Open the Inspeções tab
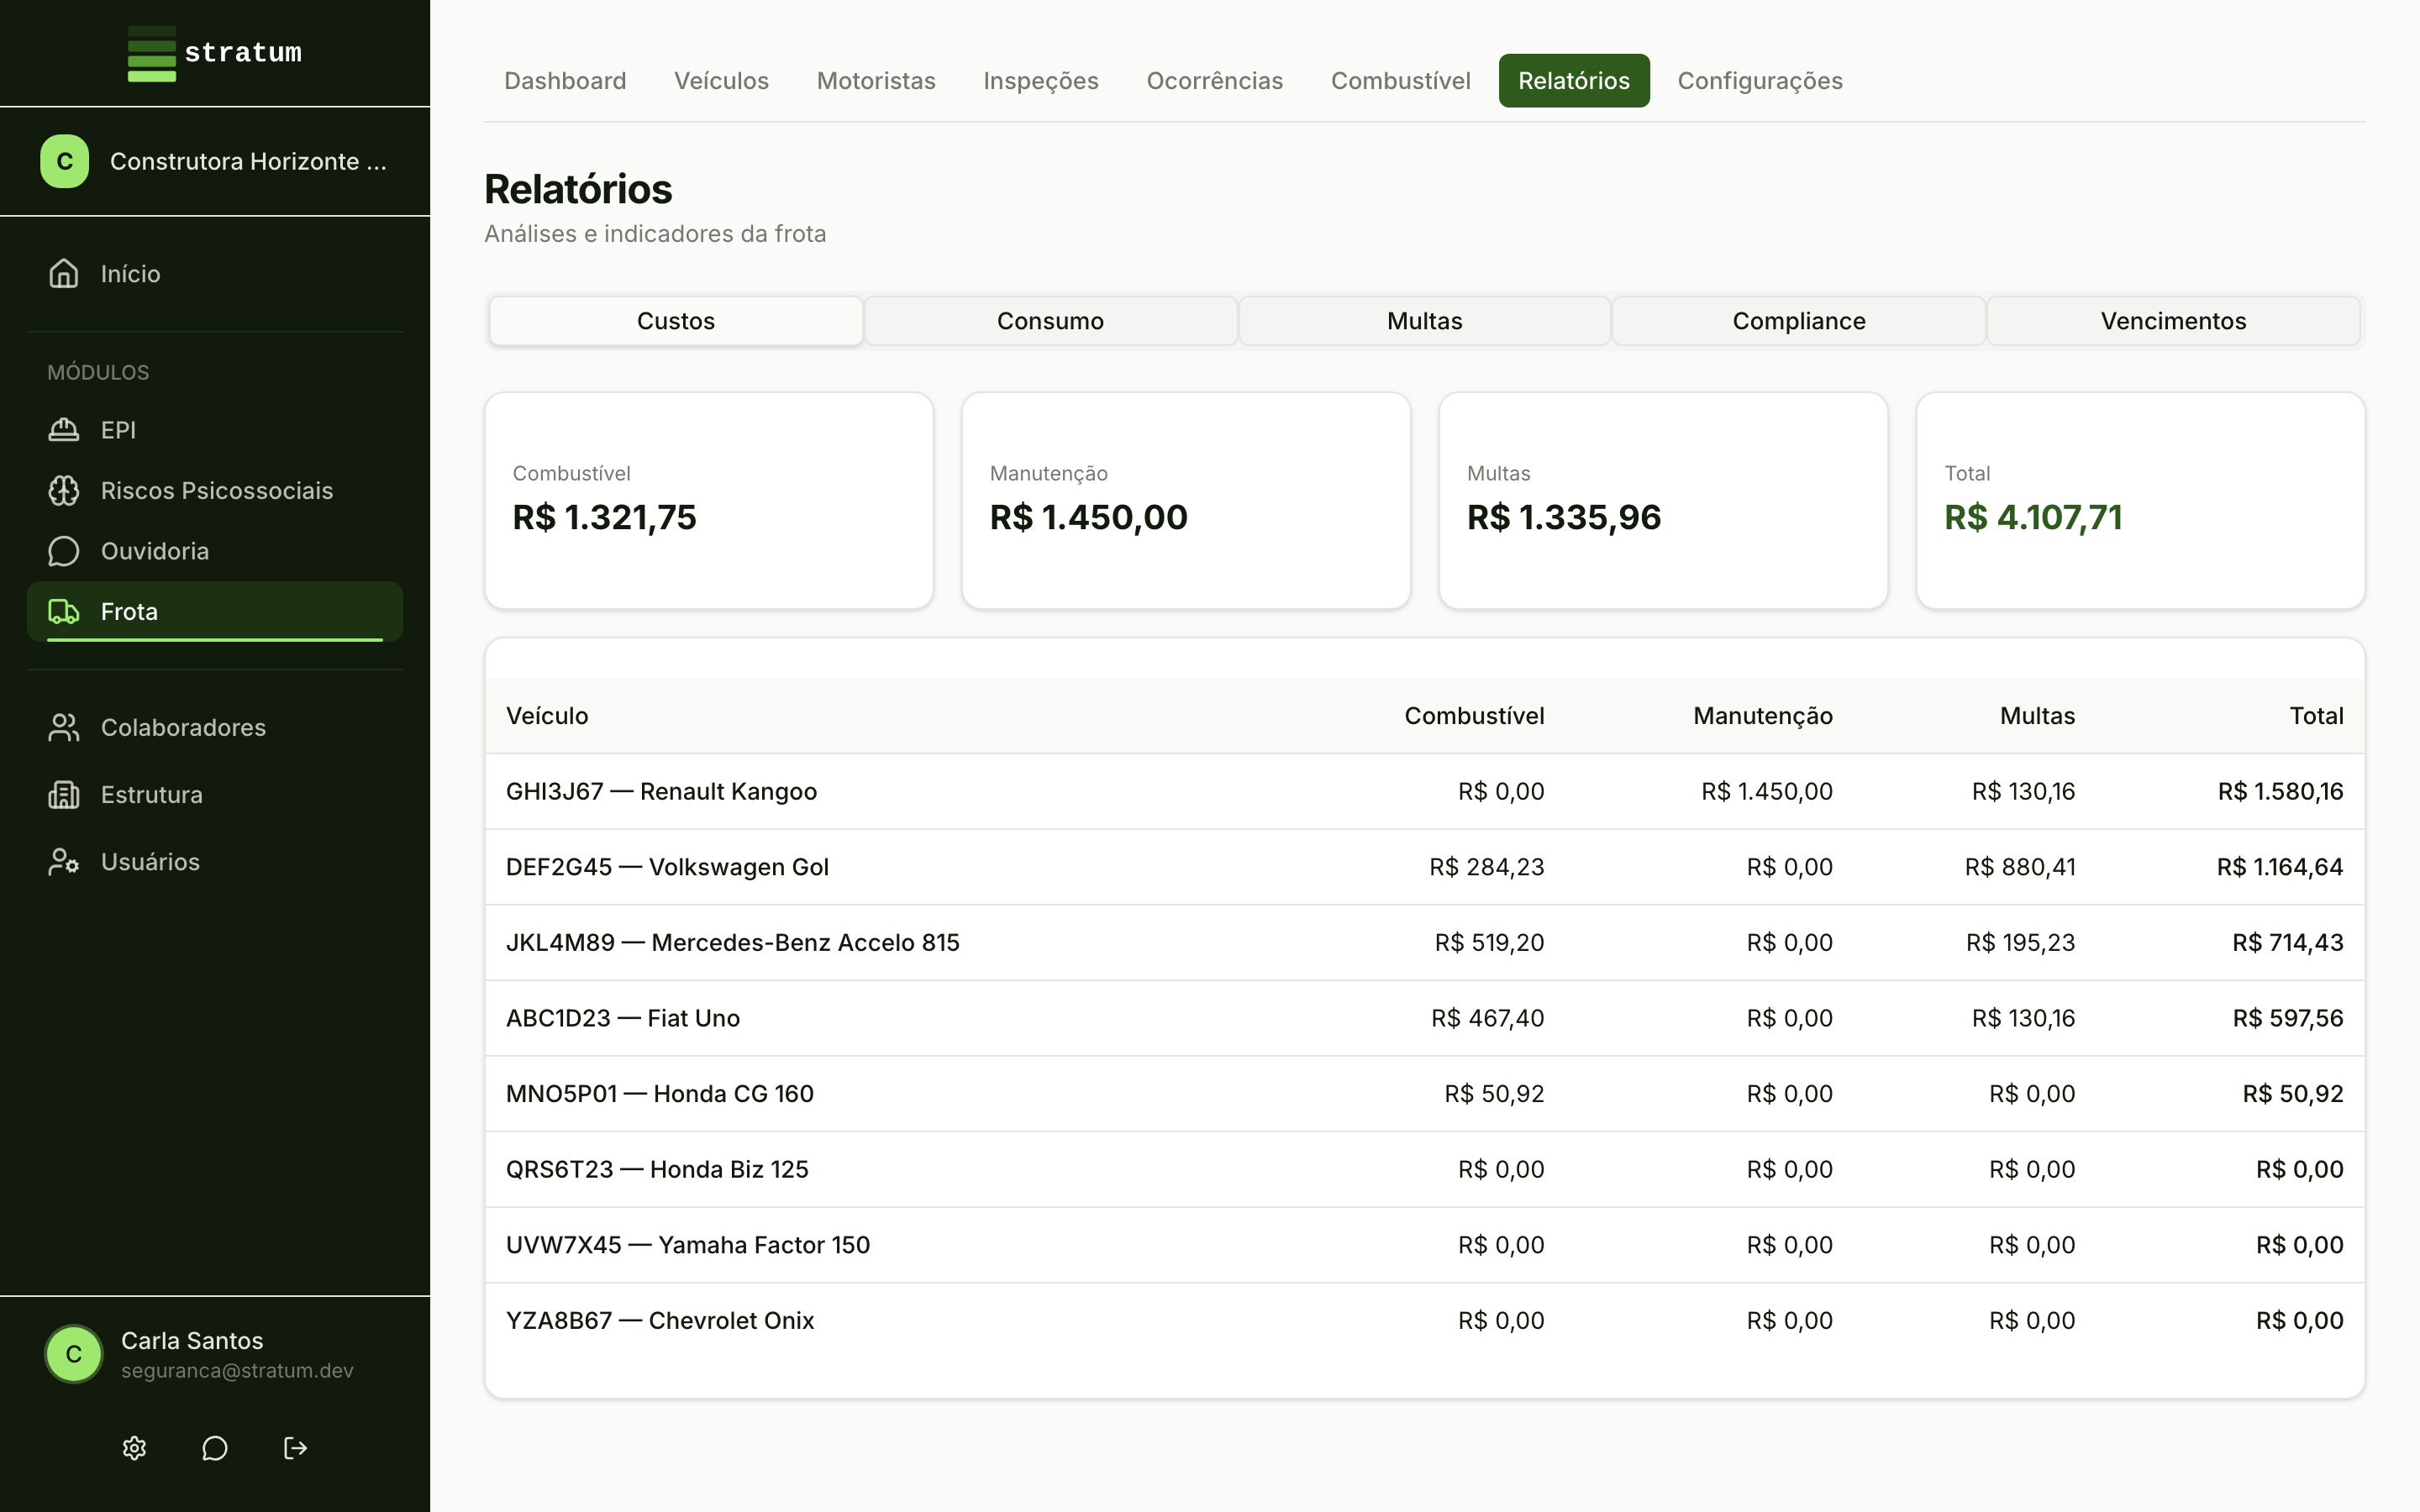Screen dimensions: 2420x1512 [x=1041, y=80]
